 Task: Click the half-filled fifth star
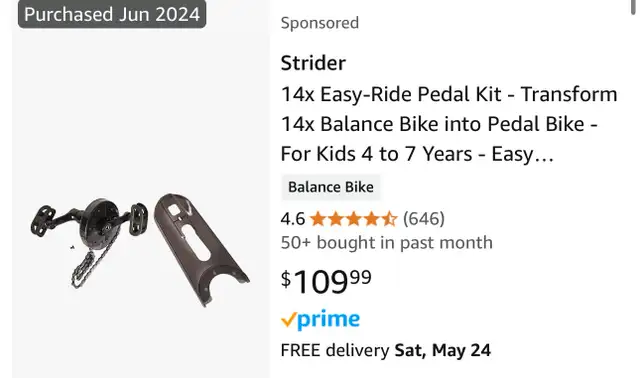389,219
